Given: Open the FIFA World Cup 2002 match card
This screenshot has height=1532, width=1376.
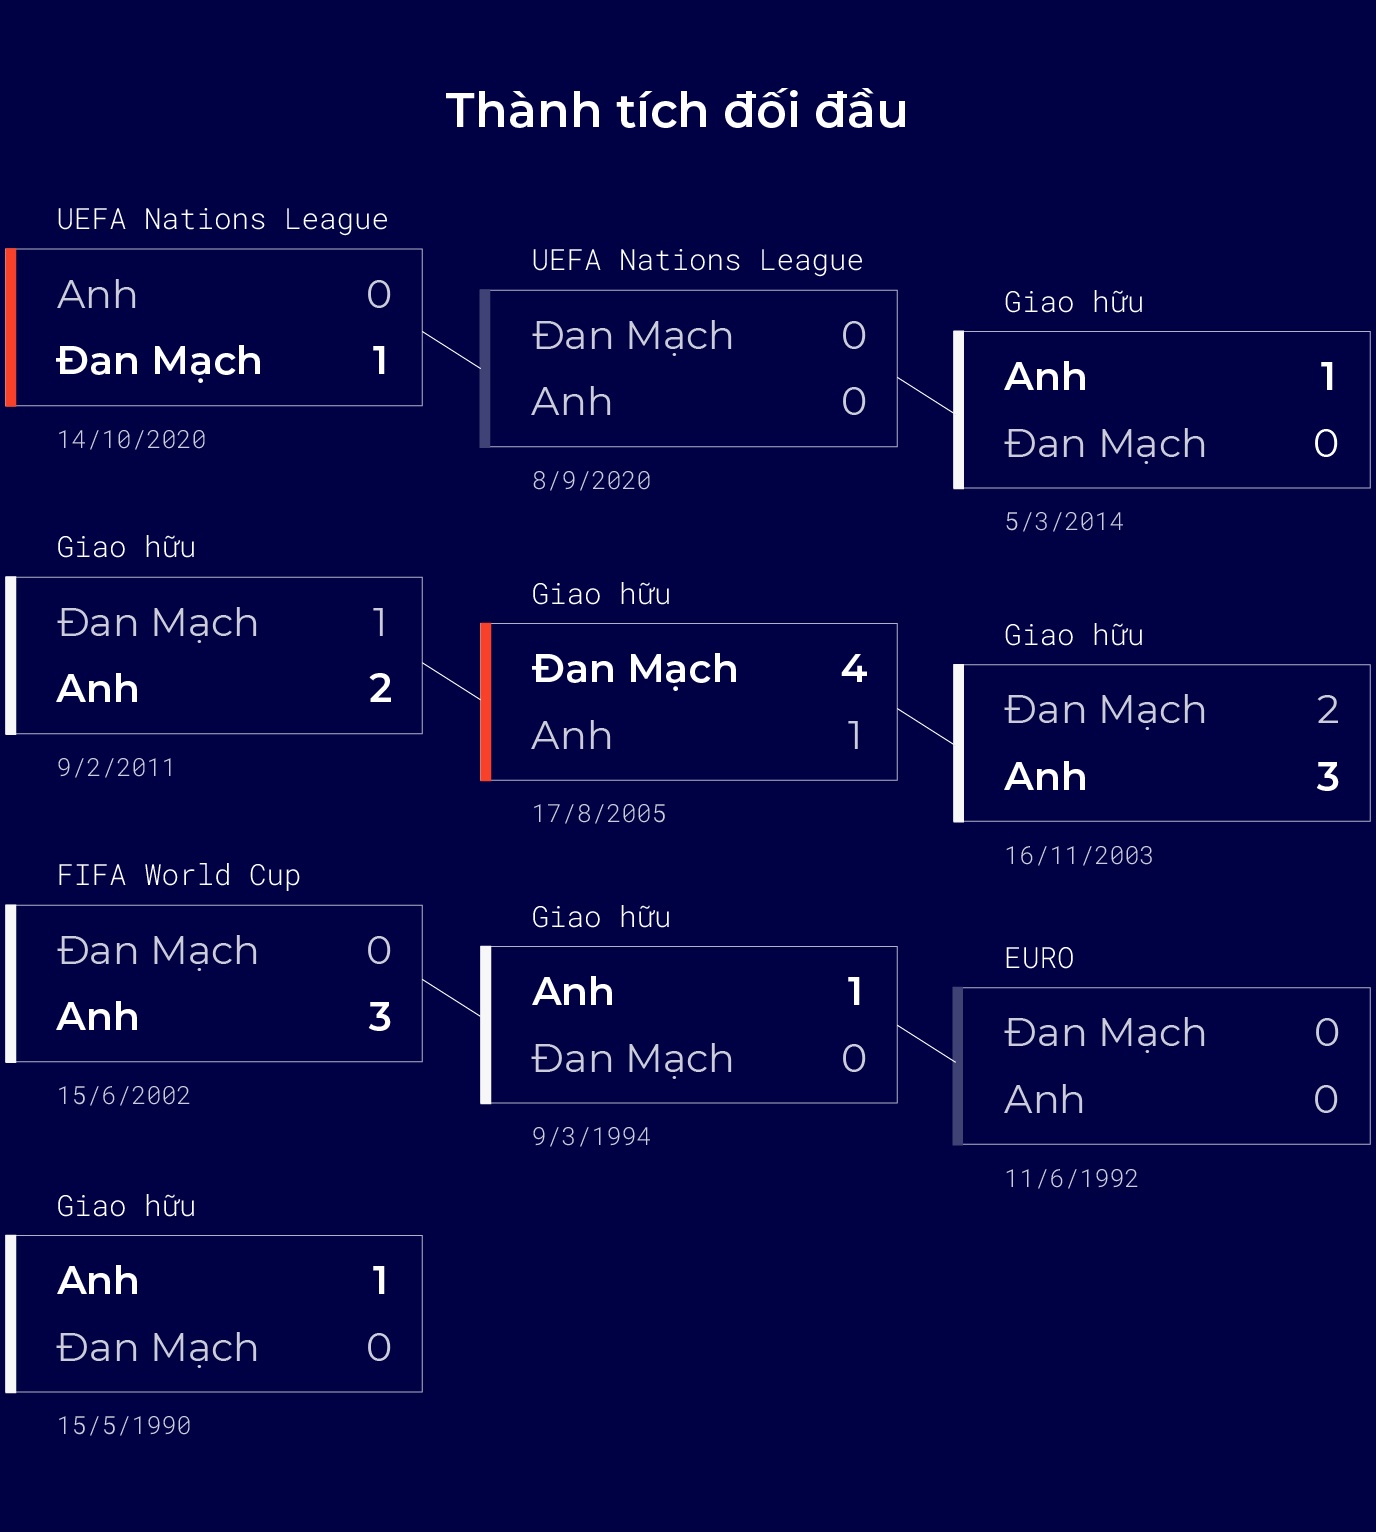Looking at the screenshot, I should tap(214, 983).
